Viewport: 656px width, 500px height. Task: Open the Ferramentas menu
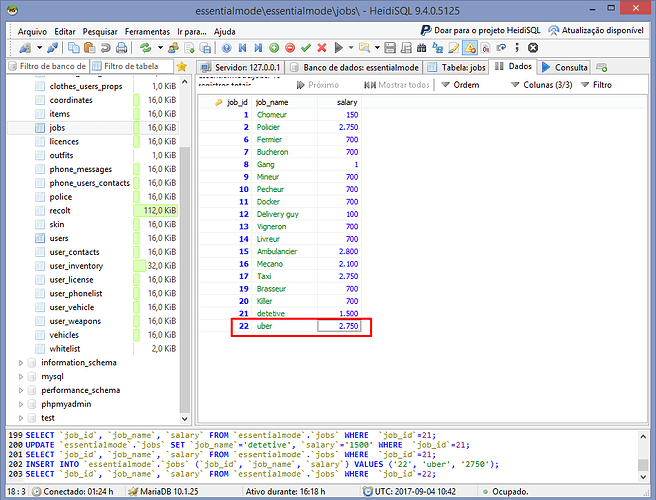[x=147, y=31]
